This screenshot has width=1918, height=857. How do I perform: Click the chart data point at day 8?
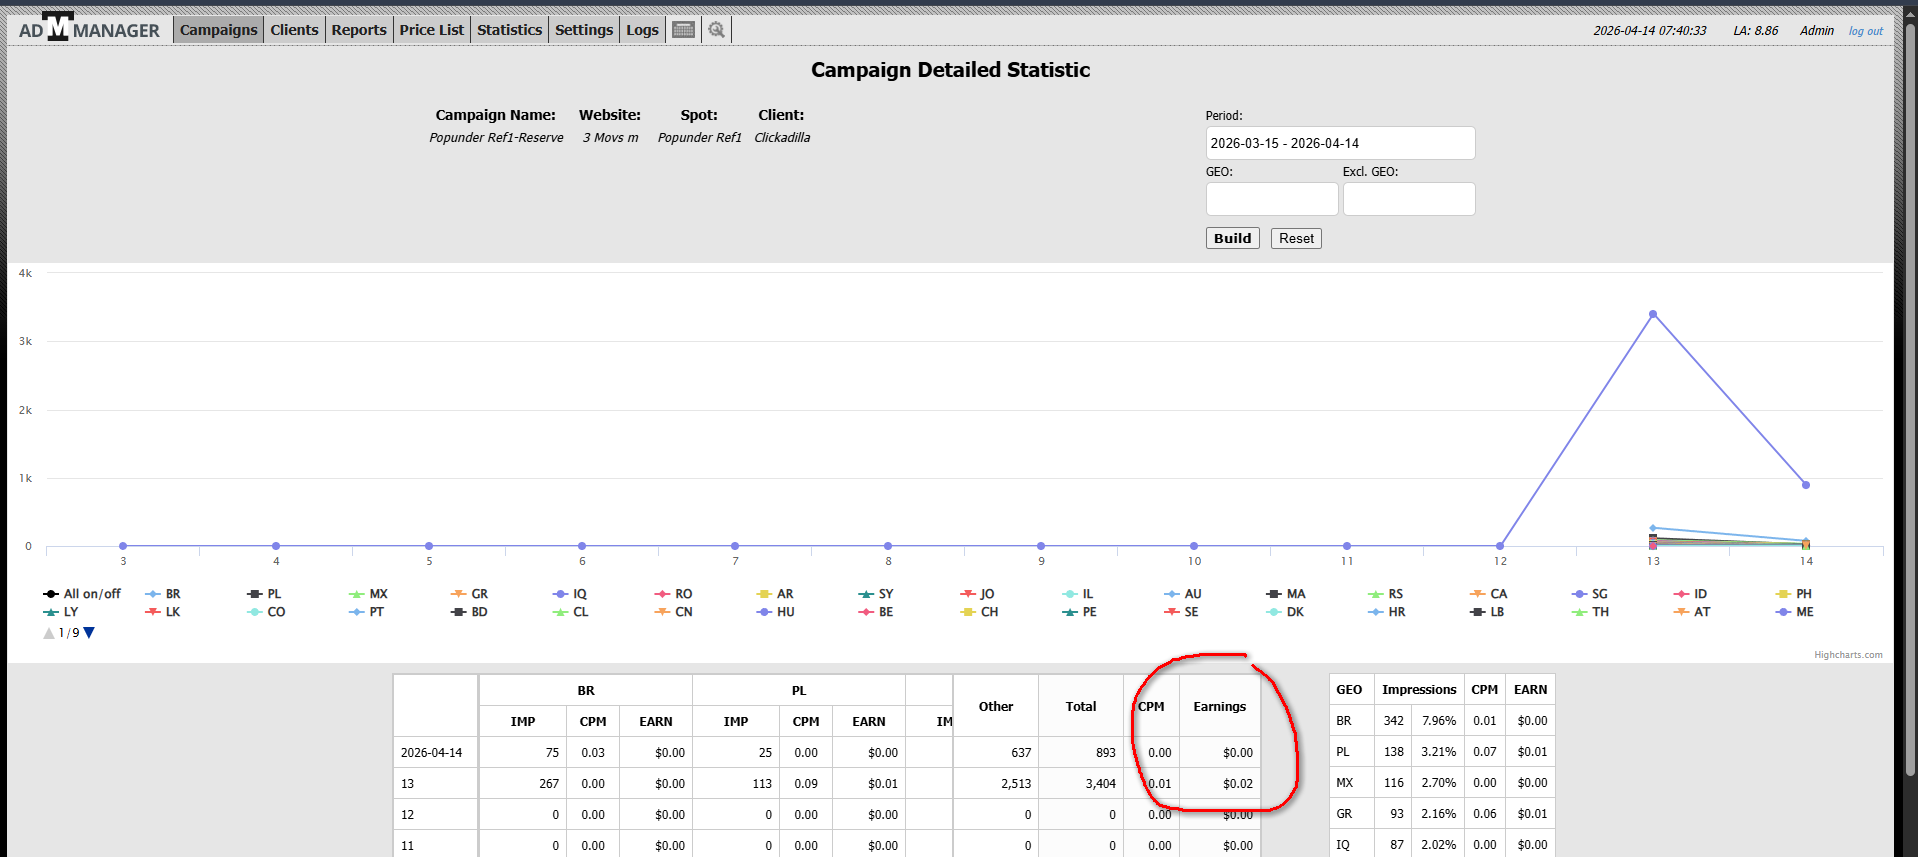pos(888,546)
